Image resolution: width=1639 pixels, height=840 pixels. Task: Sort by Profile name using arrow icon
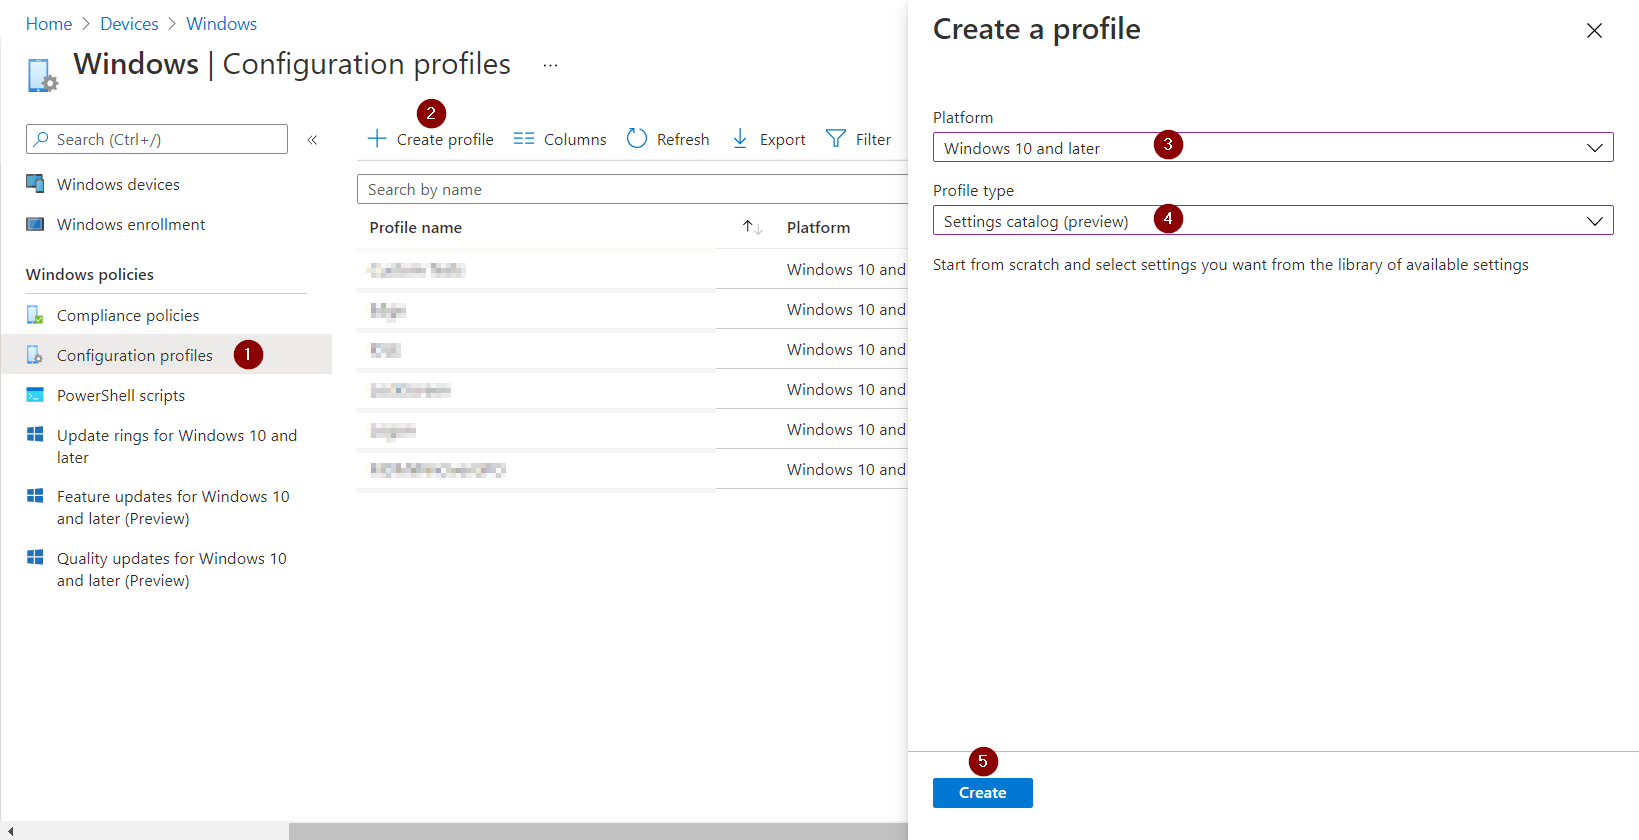pyautogui.click(x=753, y=228)
